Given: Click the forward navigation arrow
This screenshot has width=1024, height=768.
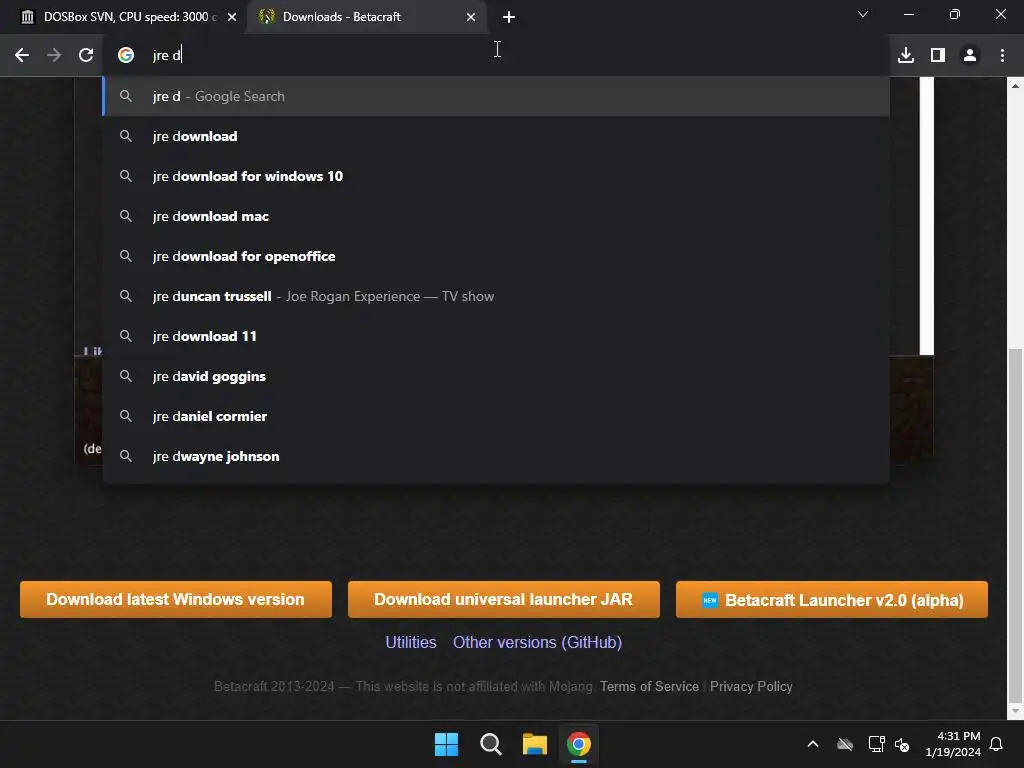Looking at the screenshot, I should coord(54,56).
